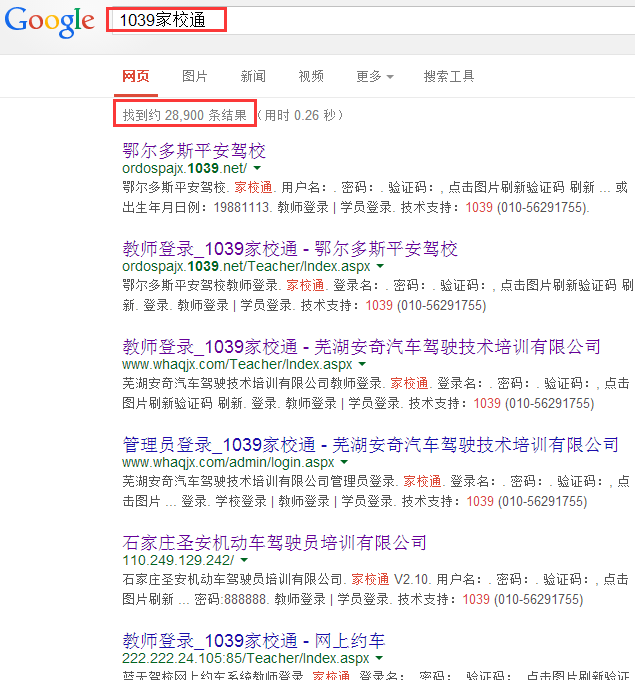
Task: Click URL text ordospajx.1039.net/
Action: pyautogui.click(x=184, y=168)
